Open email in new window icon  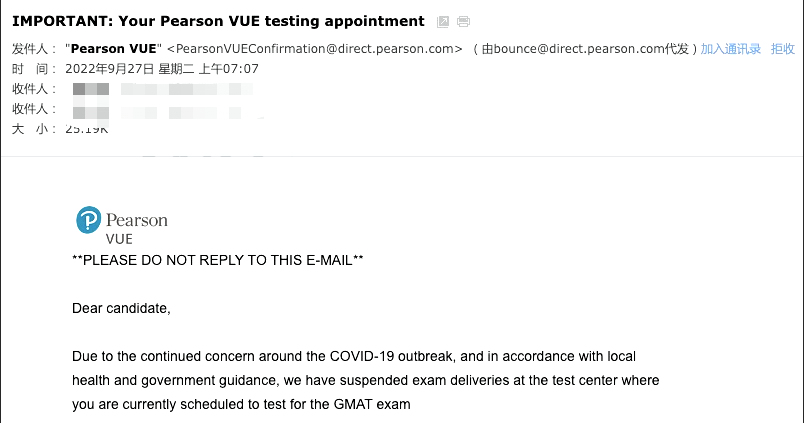click(443, 22)
